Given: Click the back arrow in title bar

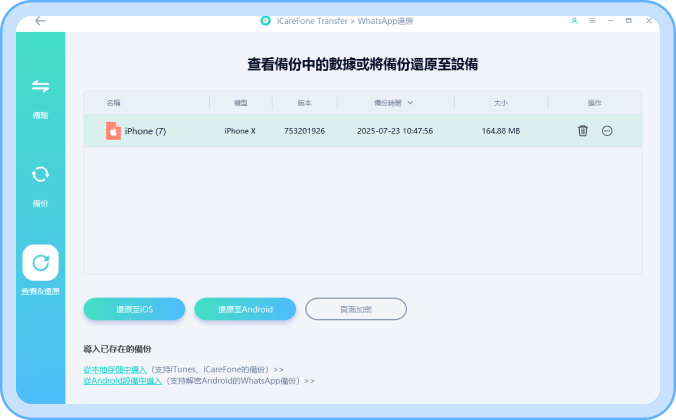Looking at the screenshot, I should pos(40,21).
